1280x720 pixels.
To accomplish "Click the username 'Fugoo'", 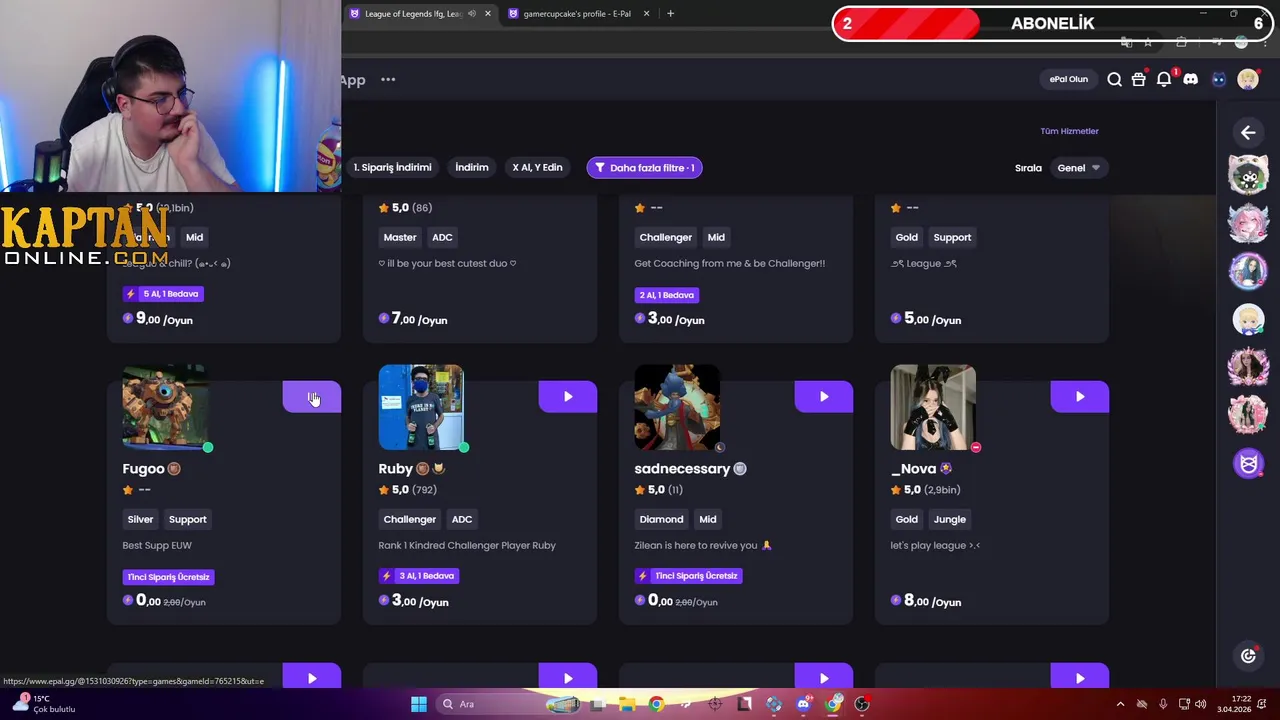I will (143, 469).
